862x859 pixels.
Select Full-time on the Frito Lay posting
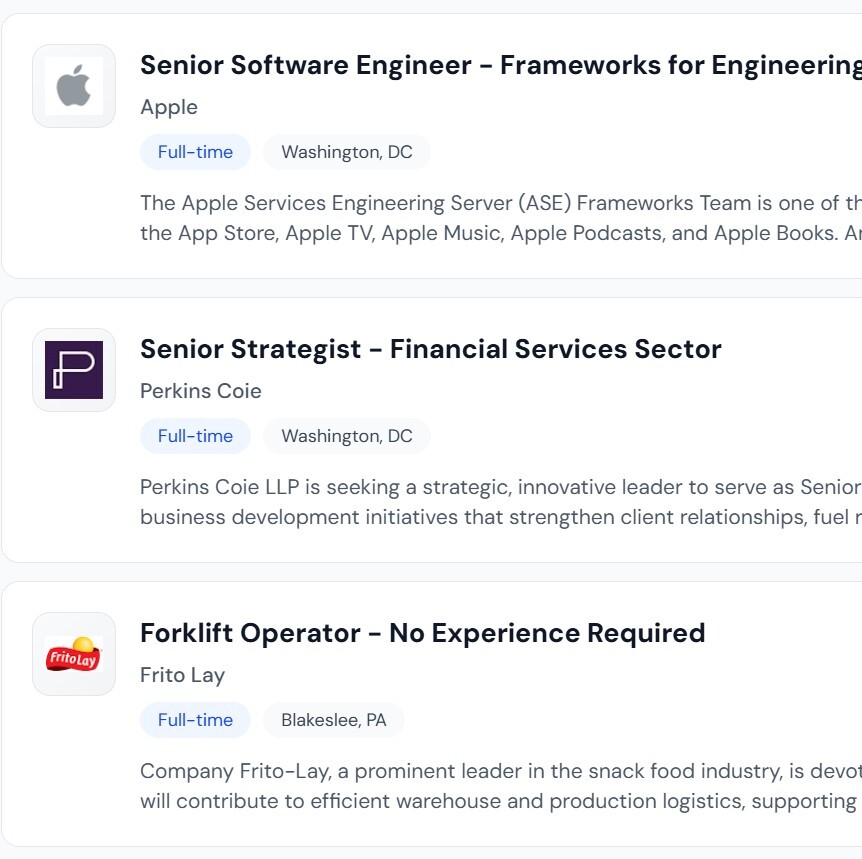click(x=195, y=720)
